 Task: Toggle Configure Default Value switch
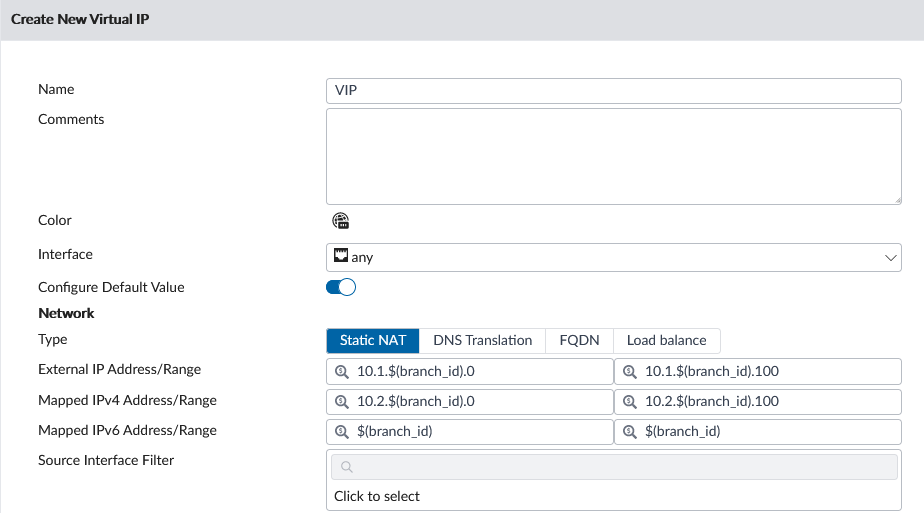point(341,288)
